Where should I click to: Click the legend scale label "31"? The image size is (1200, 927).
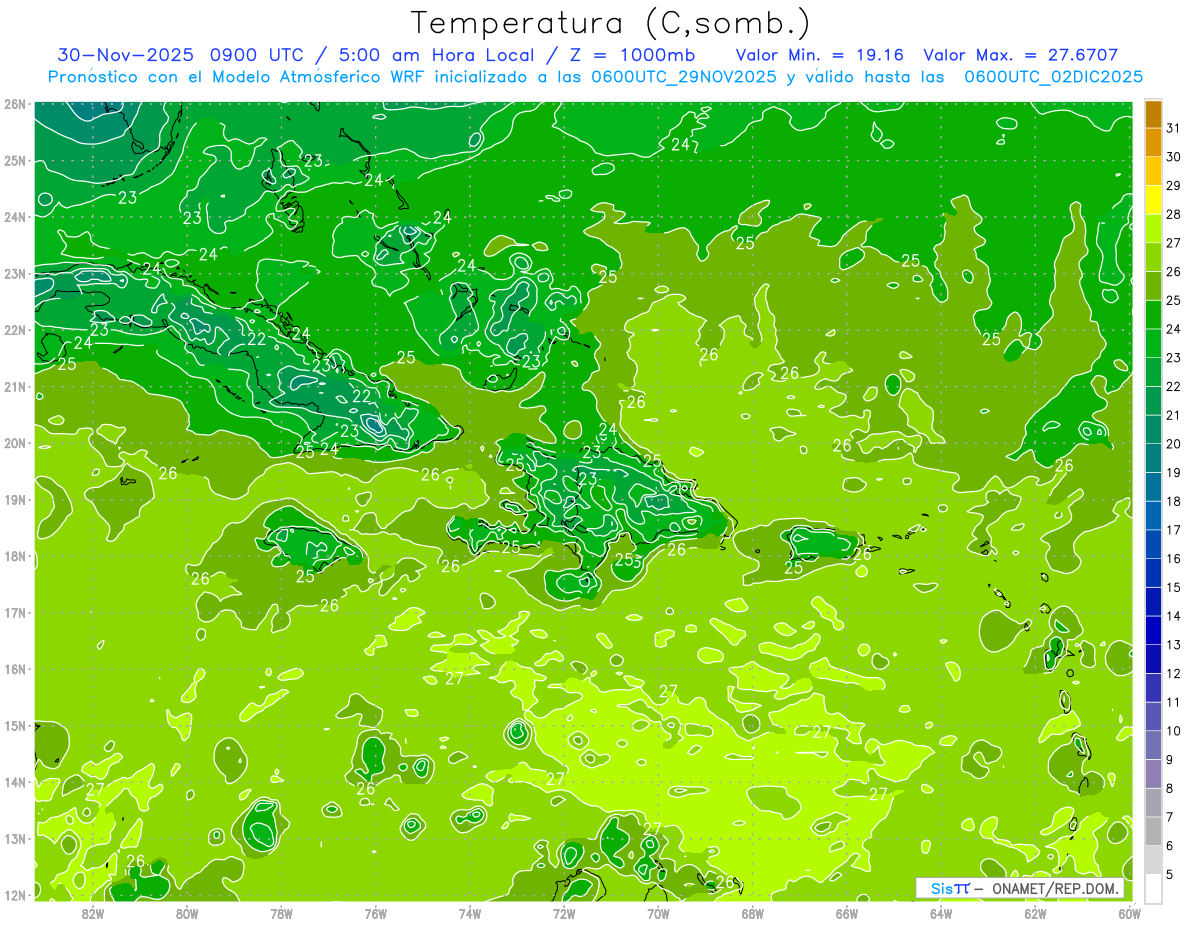(x=1174, y=128)
